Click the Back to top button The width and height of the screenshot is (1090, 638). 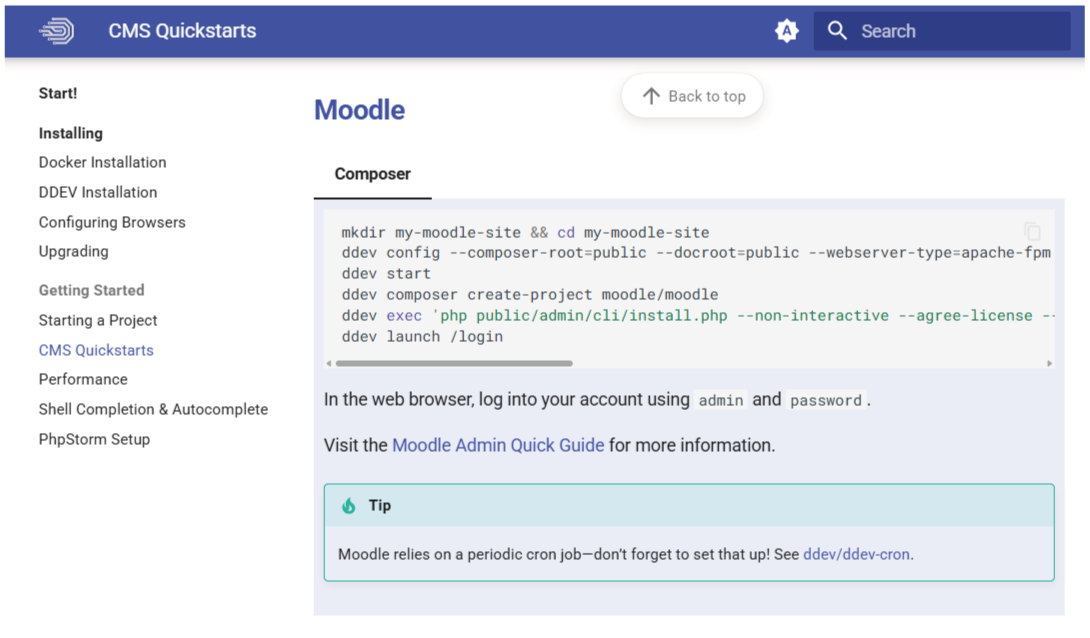coord(692,96)
